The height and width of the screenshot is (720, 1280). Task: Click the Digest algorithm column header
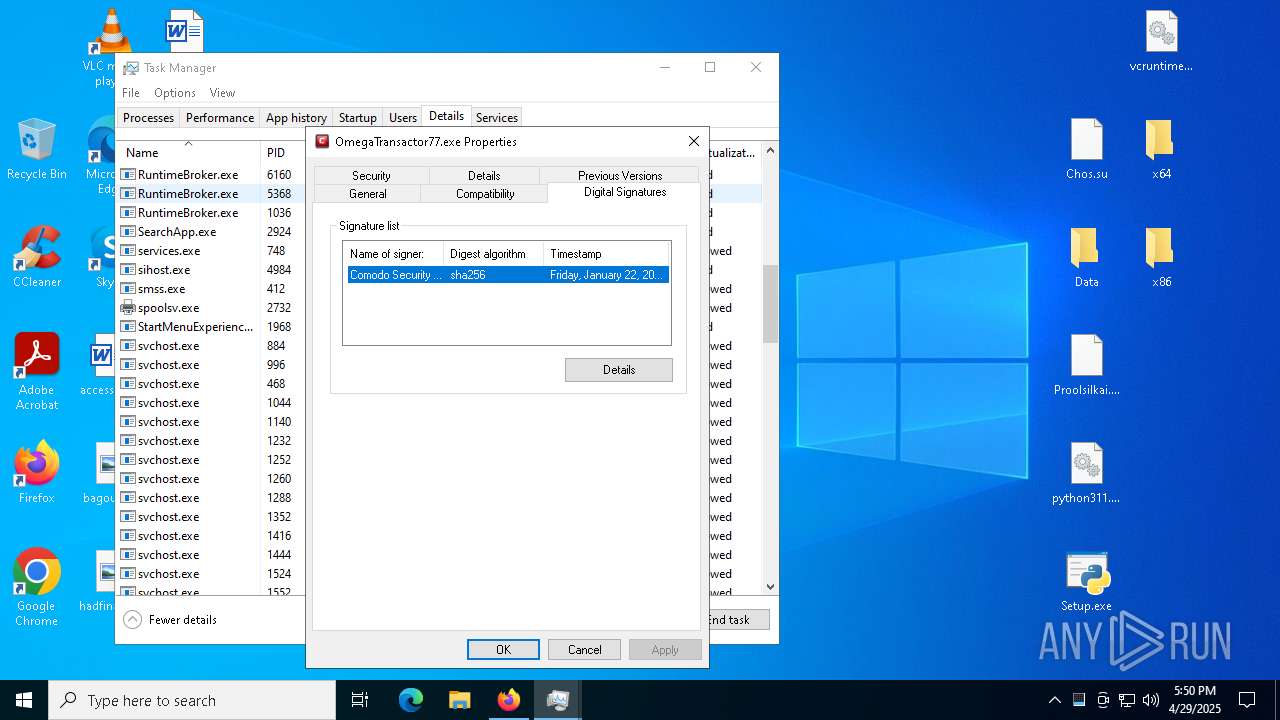click(x=494, y=254)
